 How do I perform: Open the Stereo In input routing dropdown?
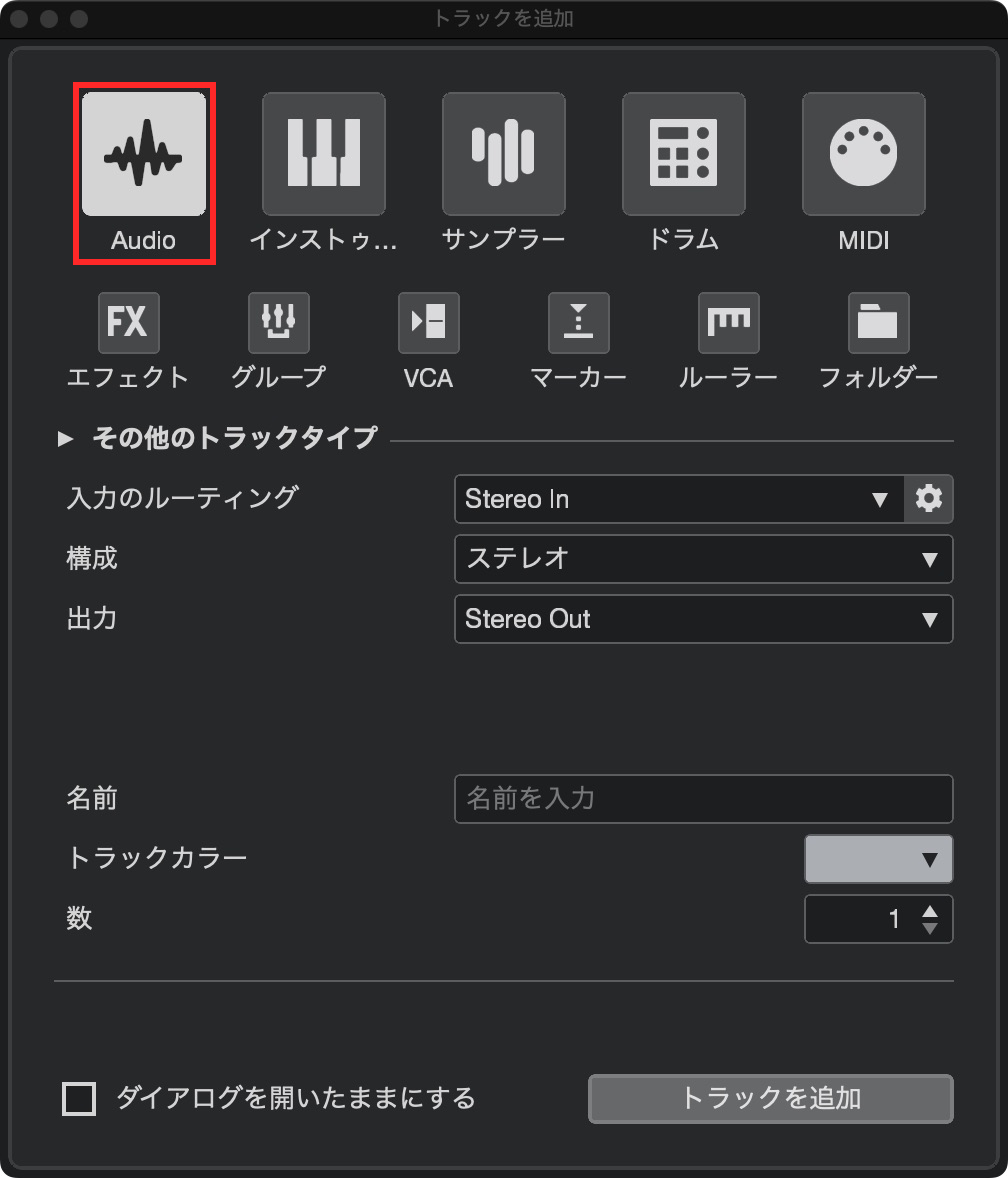679,499
